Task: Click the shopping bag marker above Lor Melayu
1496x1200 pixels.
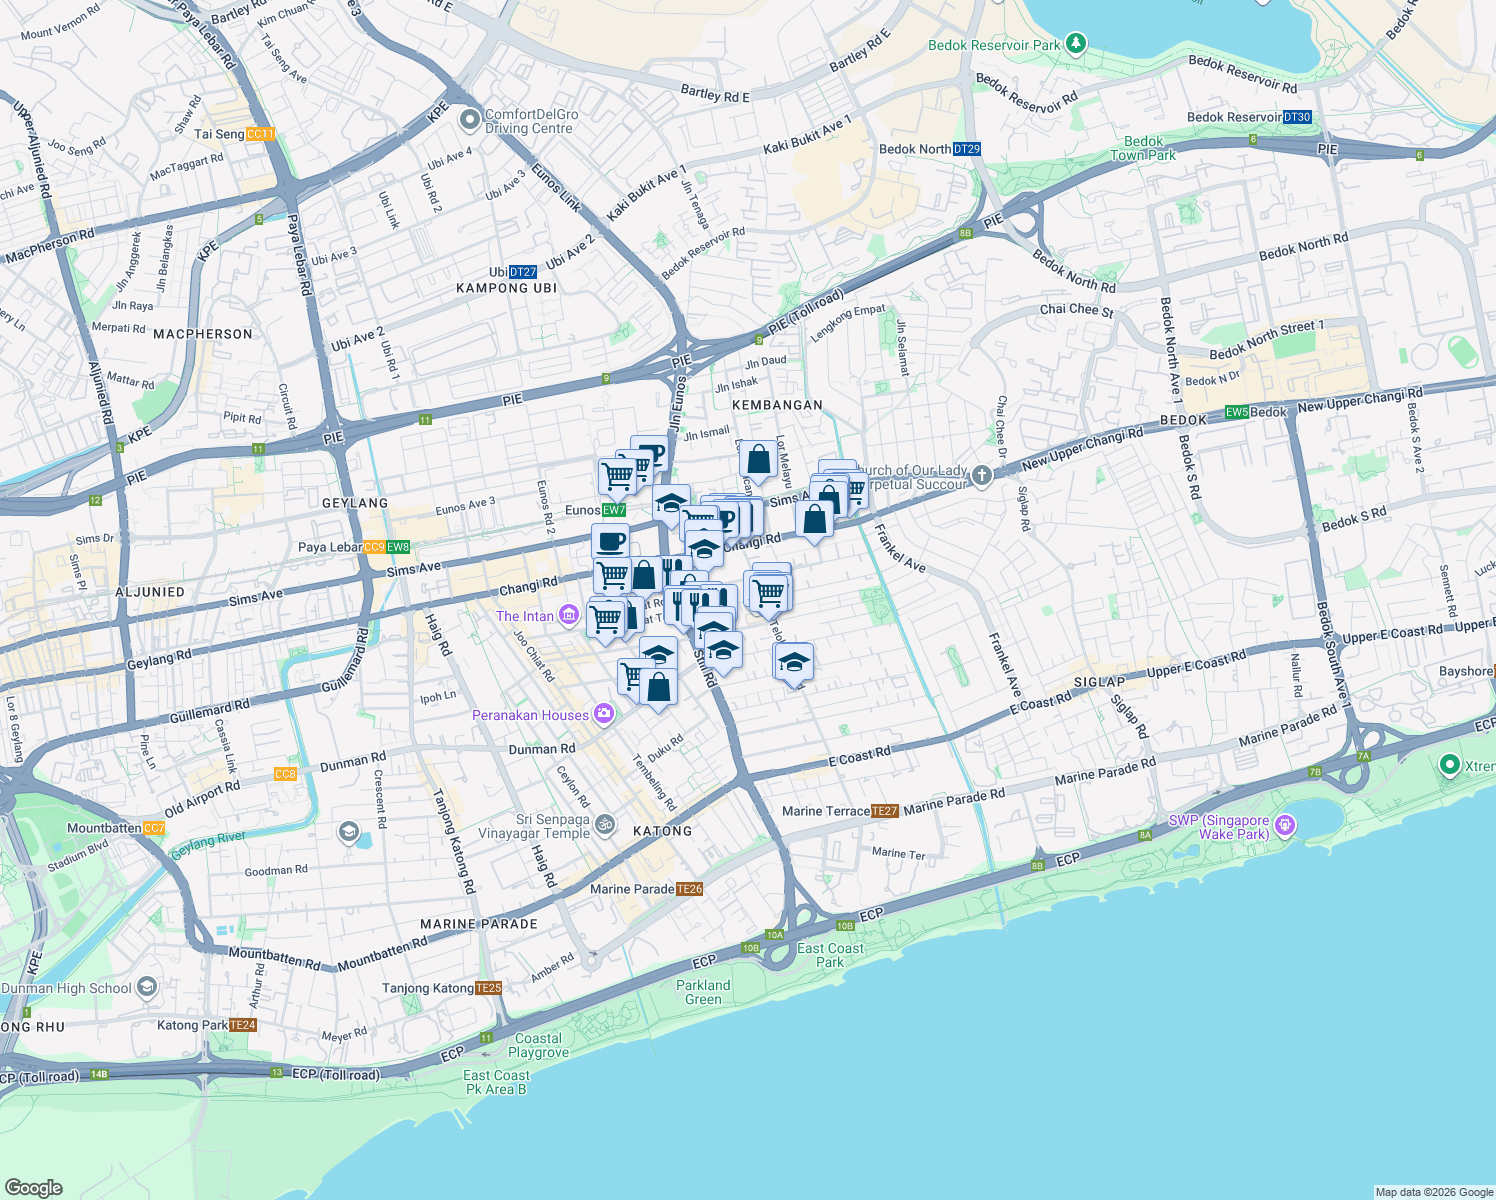Action: 757,460
